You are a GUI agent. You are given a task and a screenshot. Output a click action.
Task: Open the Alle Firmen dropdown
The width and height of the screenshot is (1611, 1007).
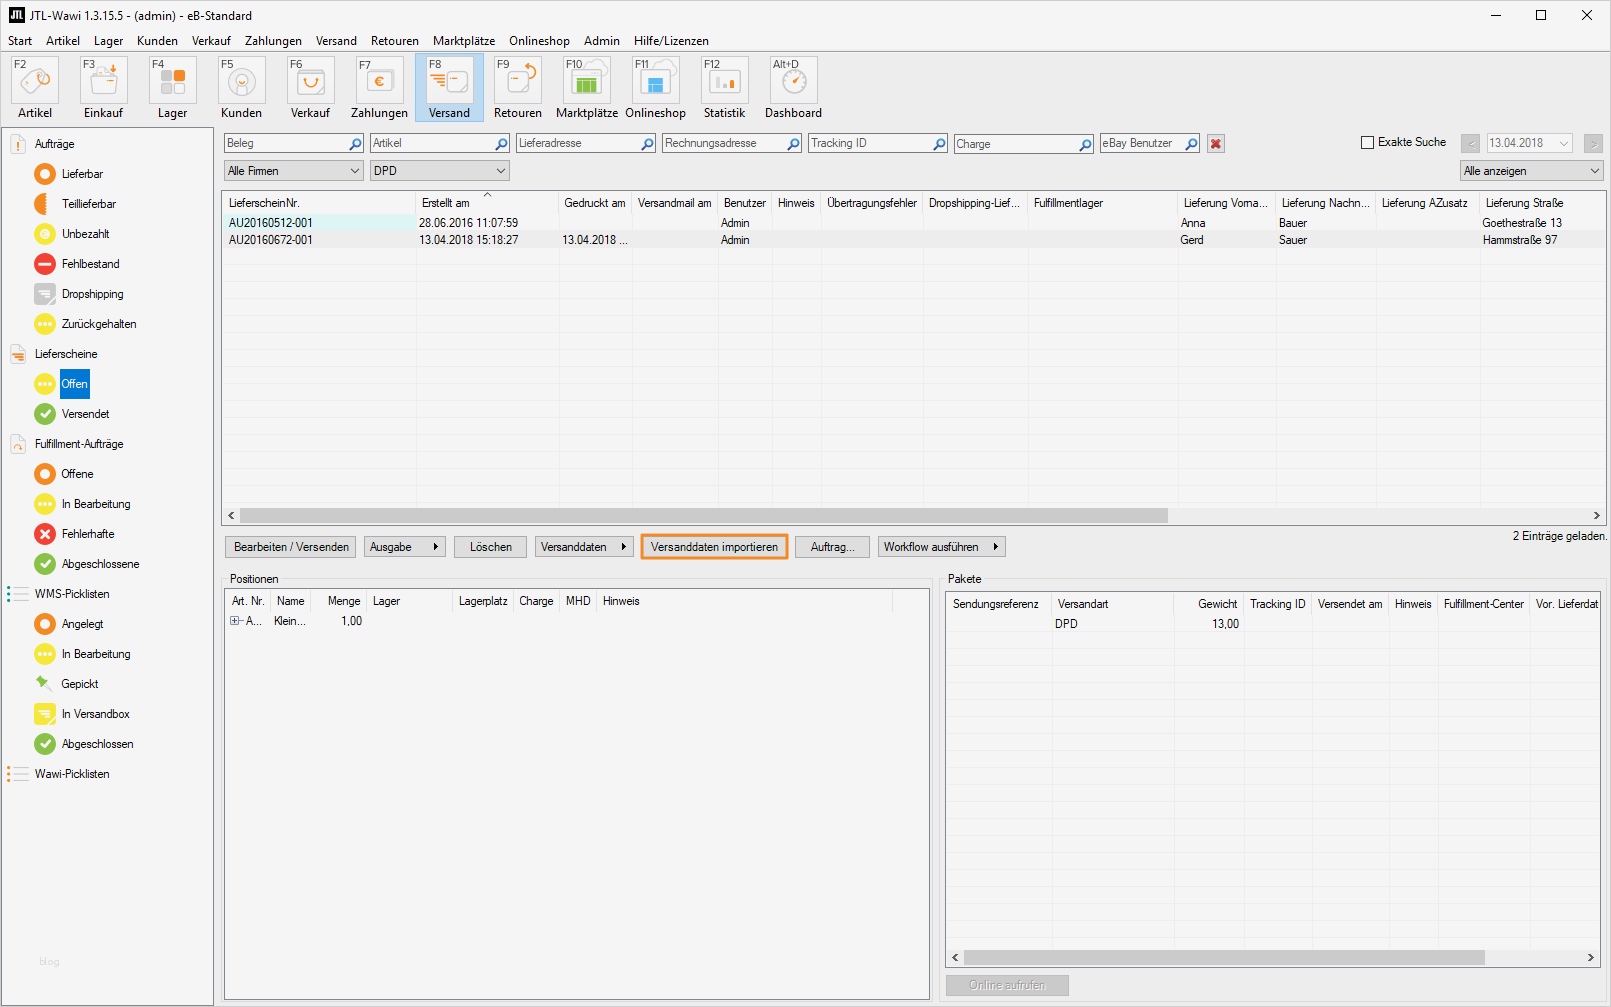294,171
